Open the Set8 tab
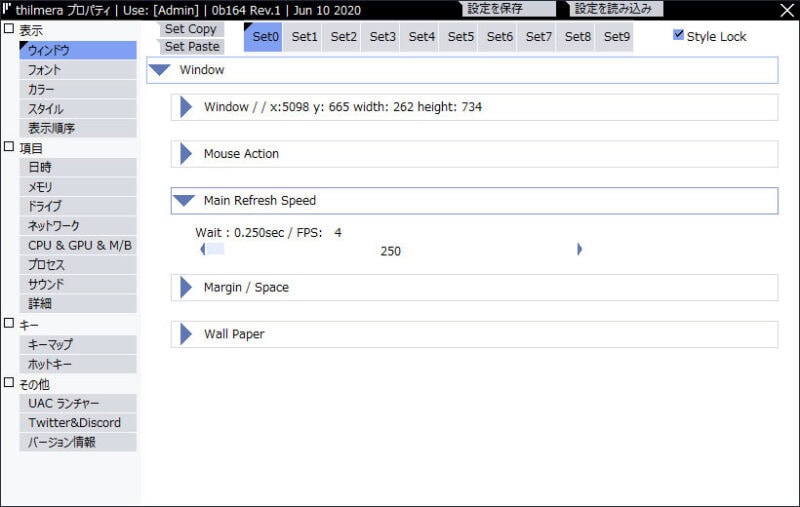 (x=576, y=37)
